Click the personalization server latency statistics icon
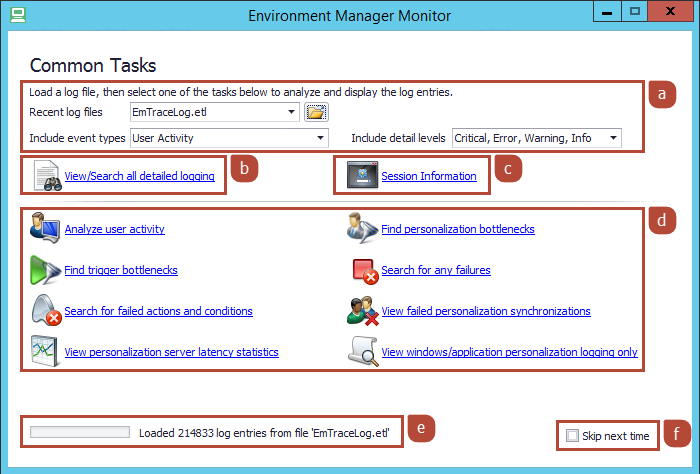The image size is (700, 474). [x=45, y=352]
